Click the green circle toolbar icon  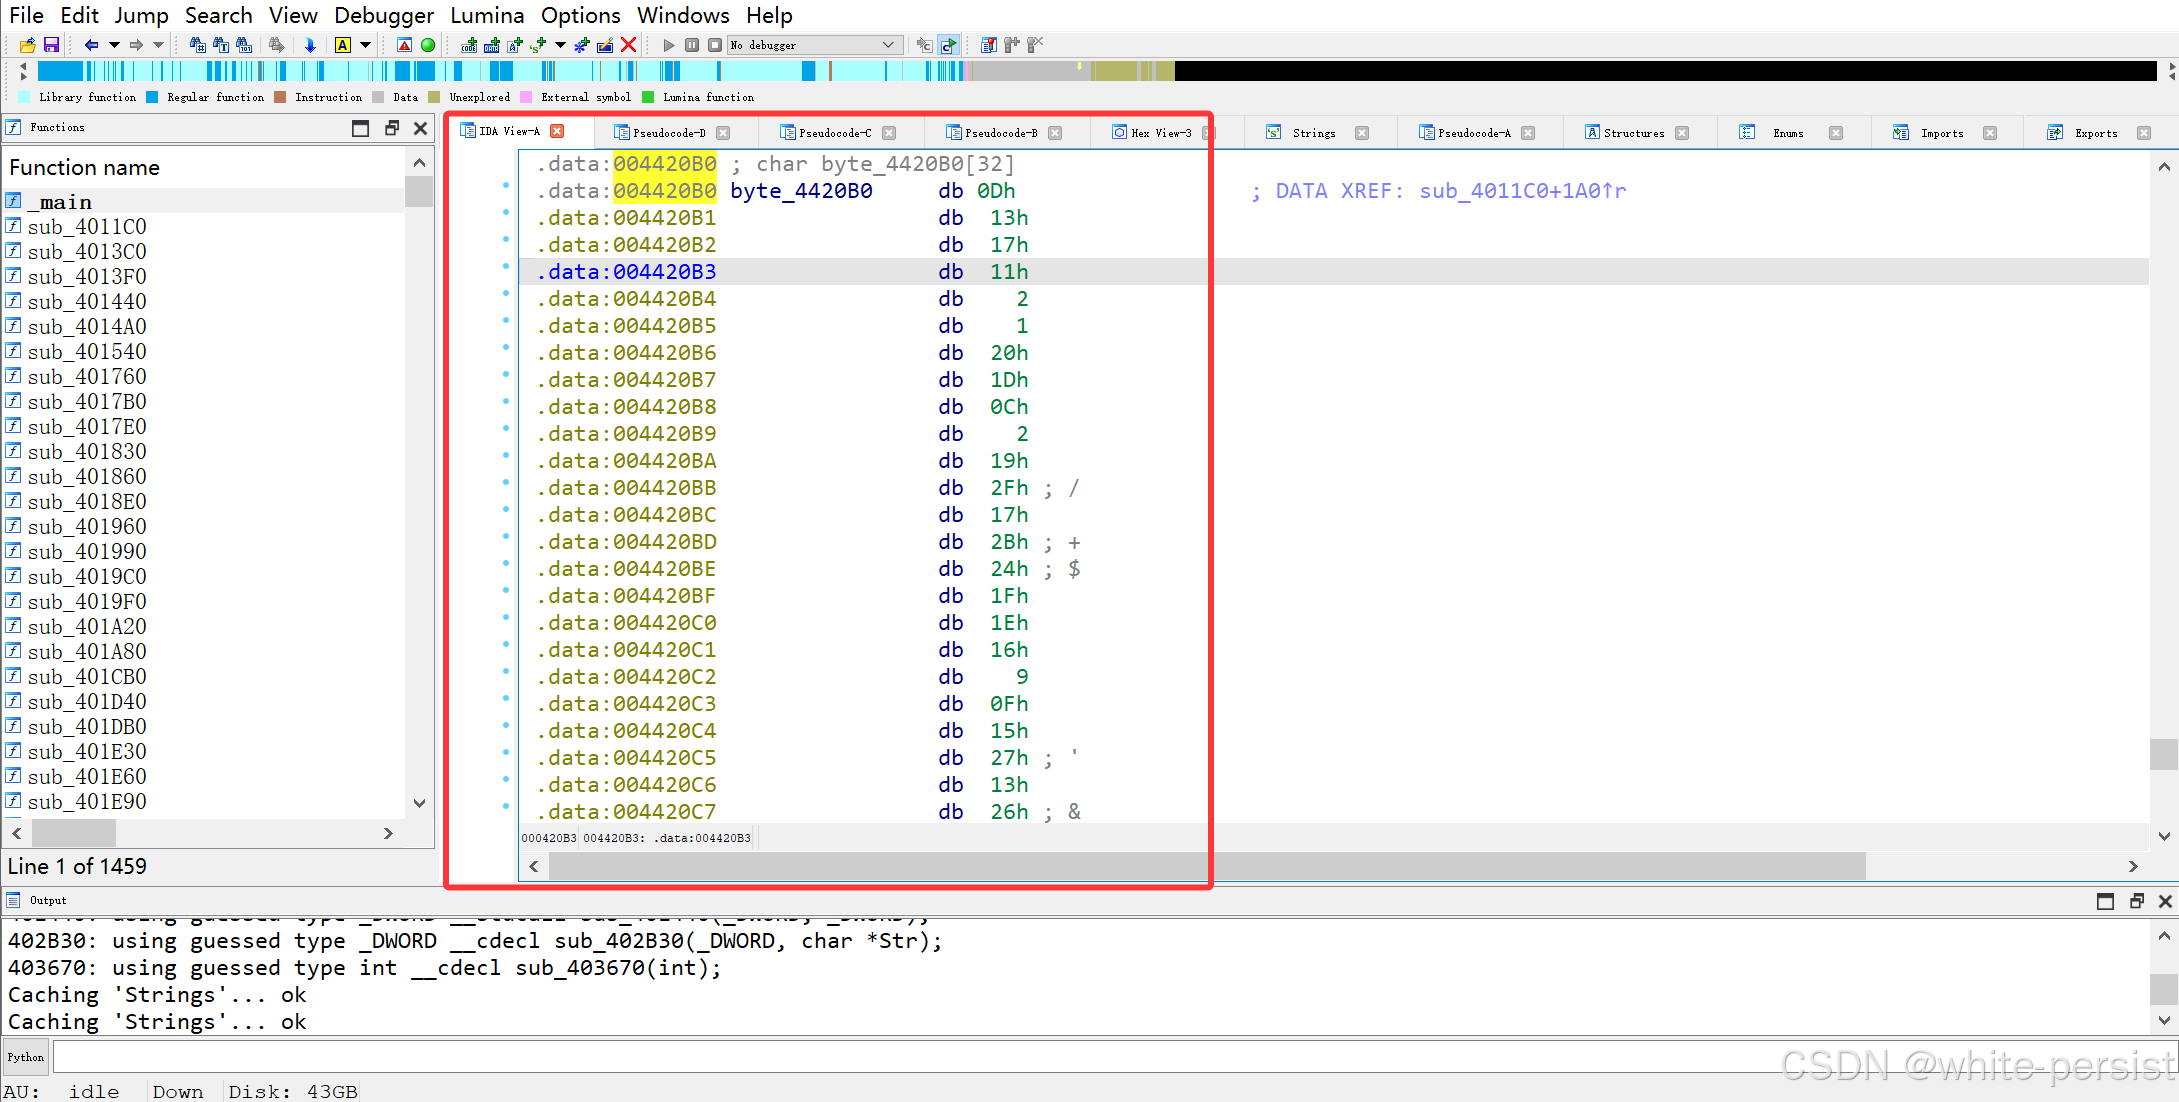pos(428,45)
